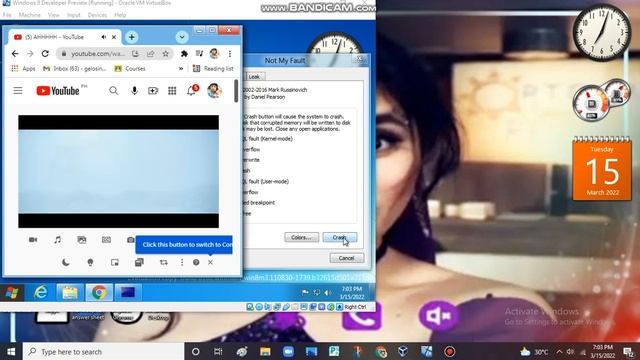The width and height of the screenshot is (640, 360).
Task: Open Internet Explorer in guest taskbar
Action: [40, 293]
